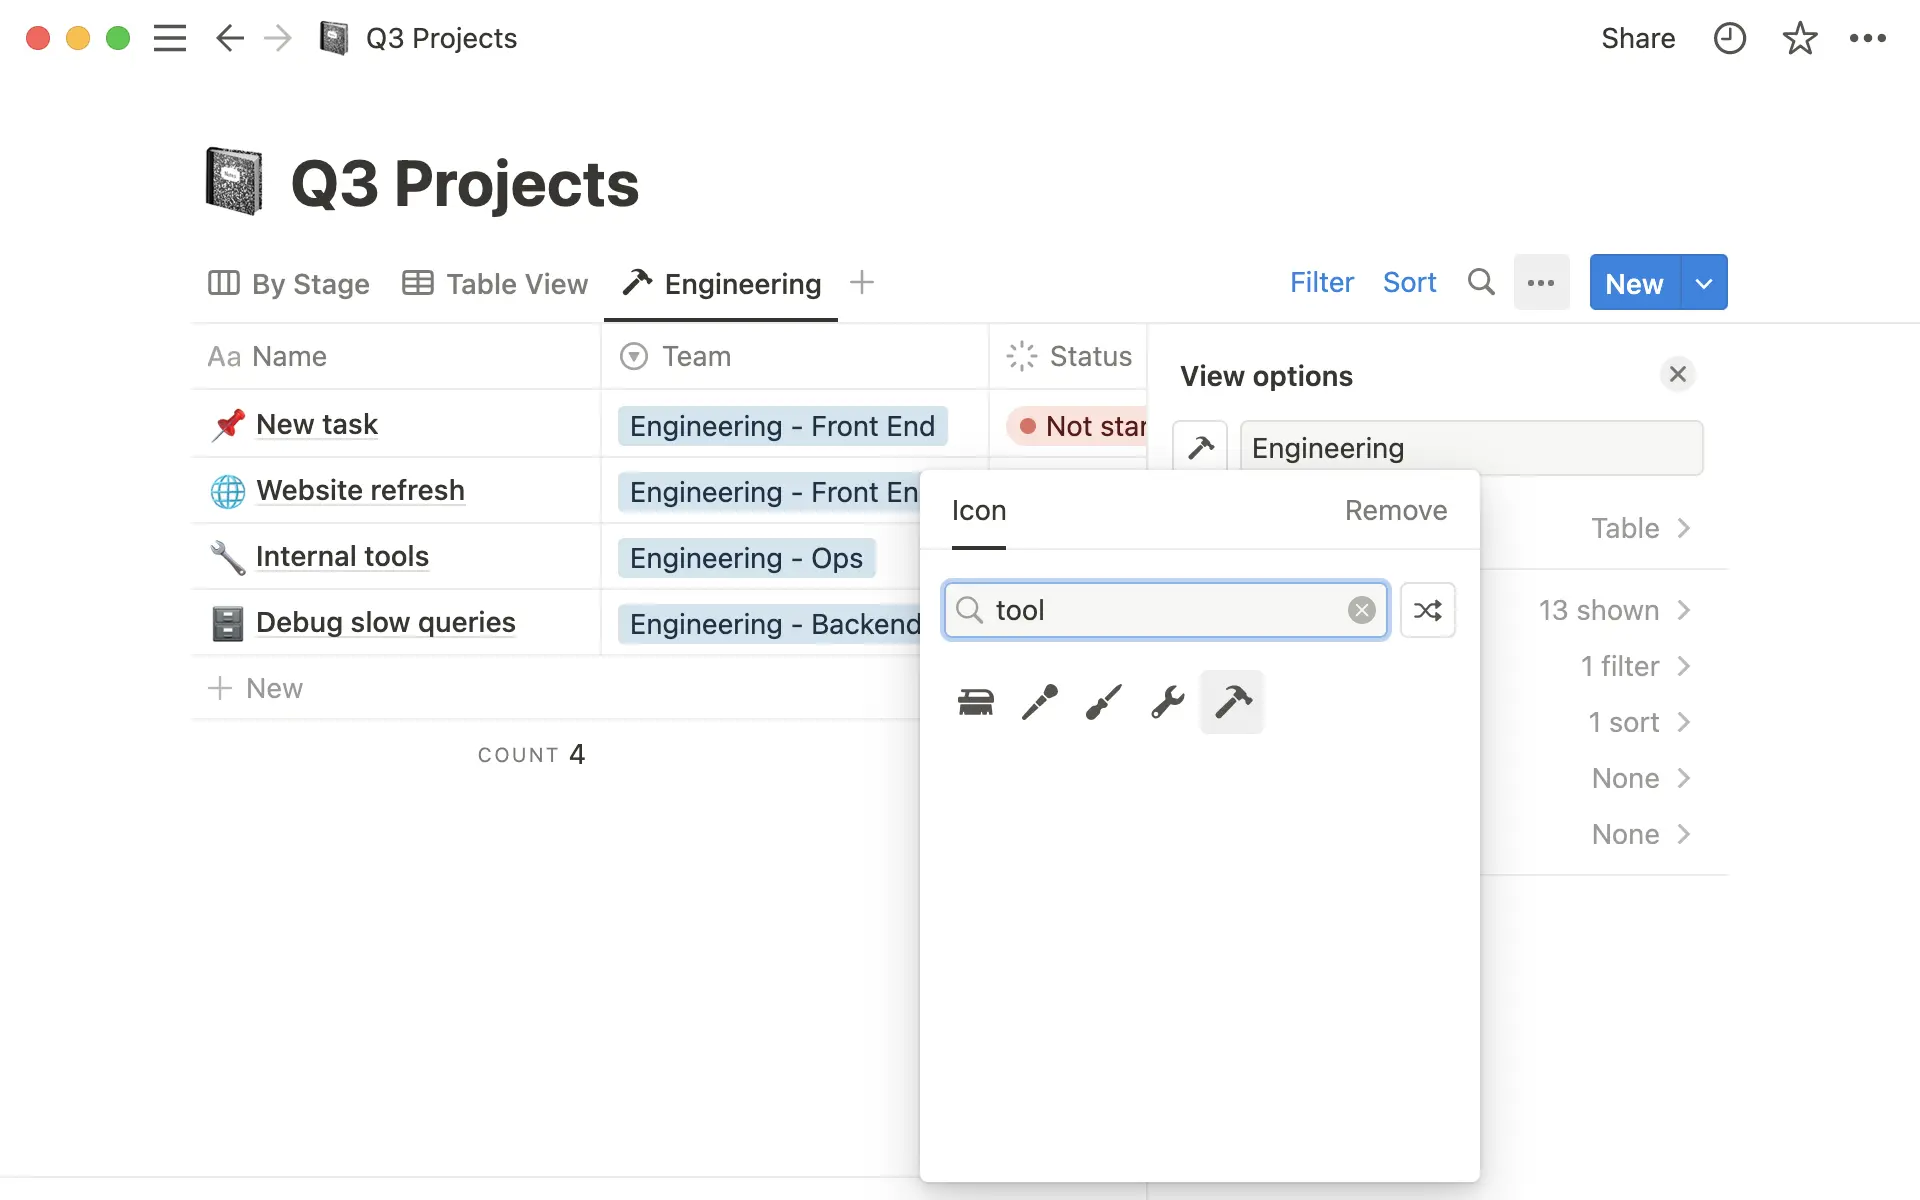Image resolution: width=1920 pixels, height=1200 pixels.
Task: Switch to the By Stage tab
Action: pos(289,284)
